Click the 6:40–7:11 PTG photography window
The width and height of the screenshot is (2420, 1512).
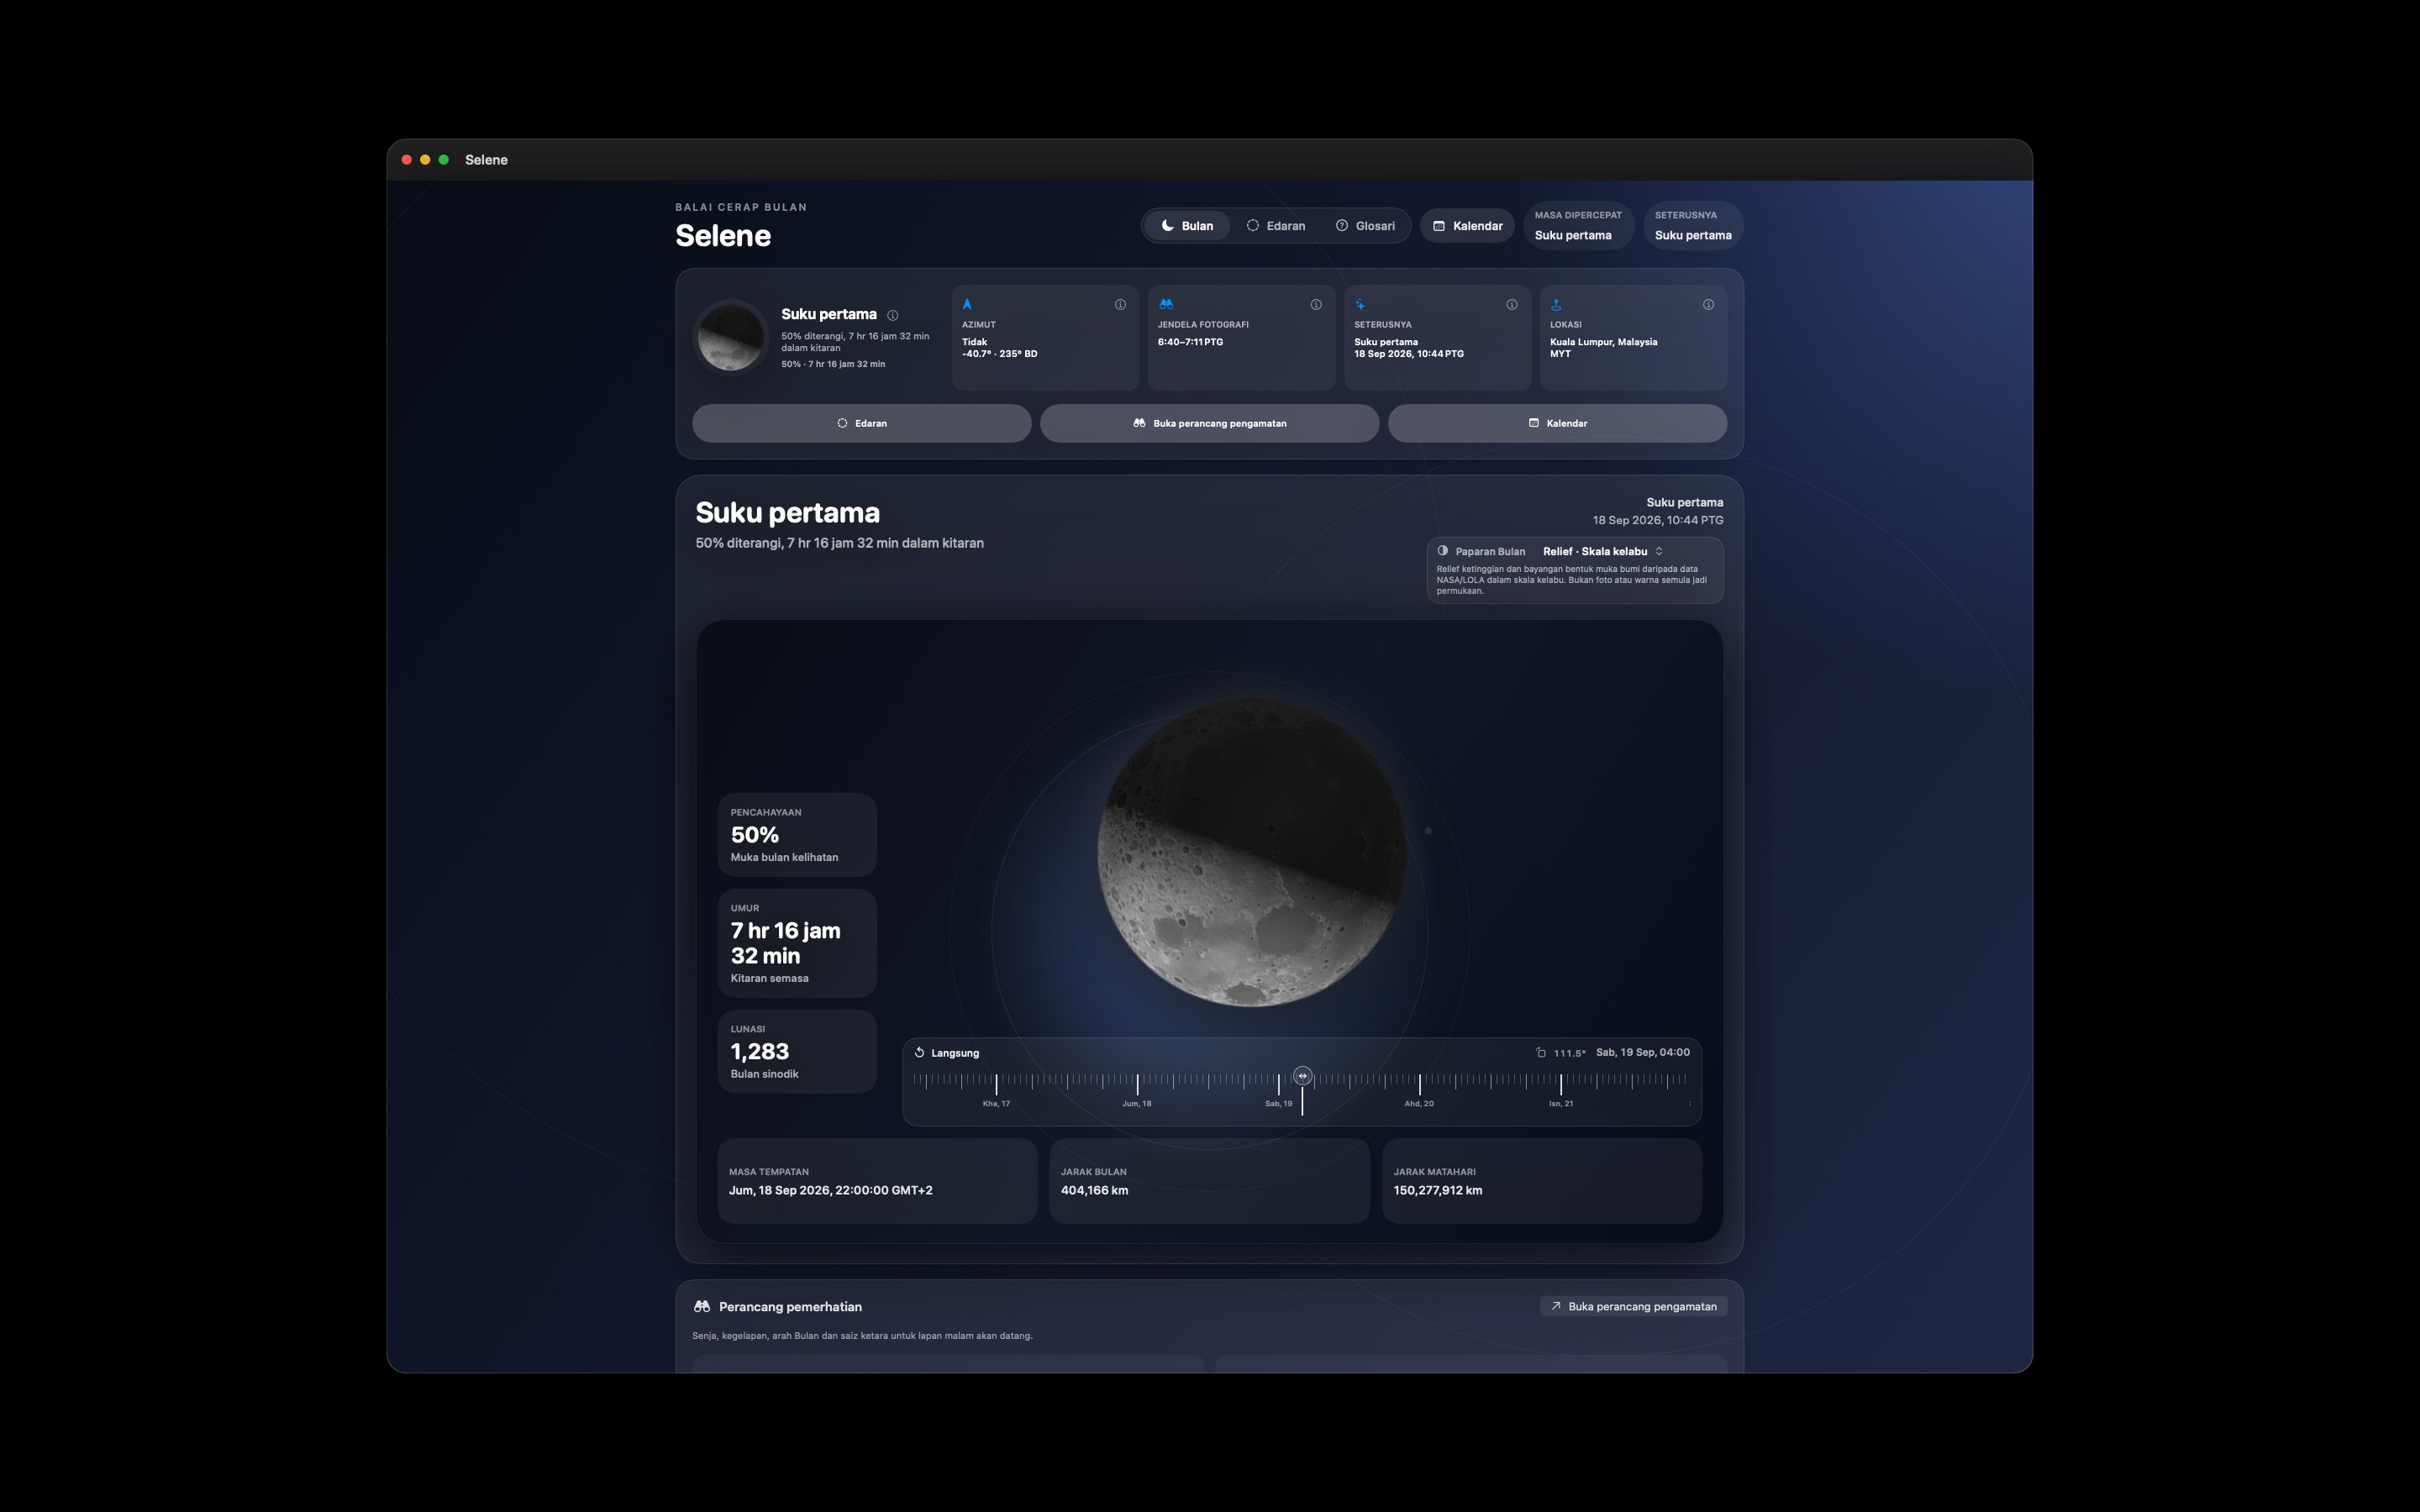1191,342
